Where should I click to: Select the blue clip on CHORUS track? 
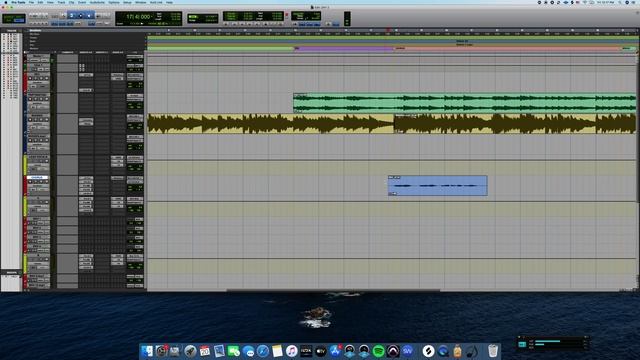pyautogui.click(x=438, y=186)
